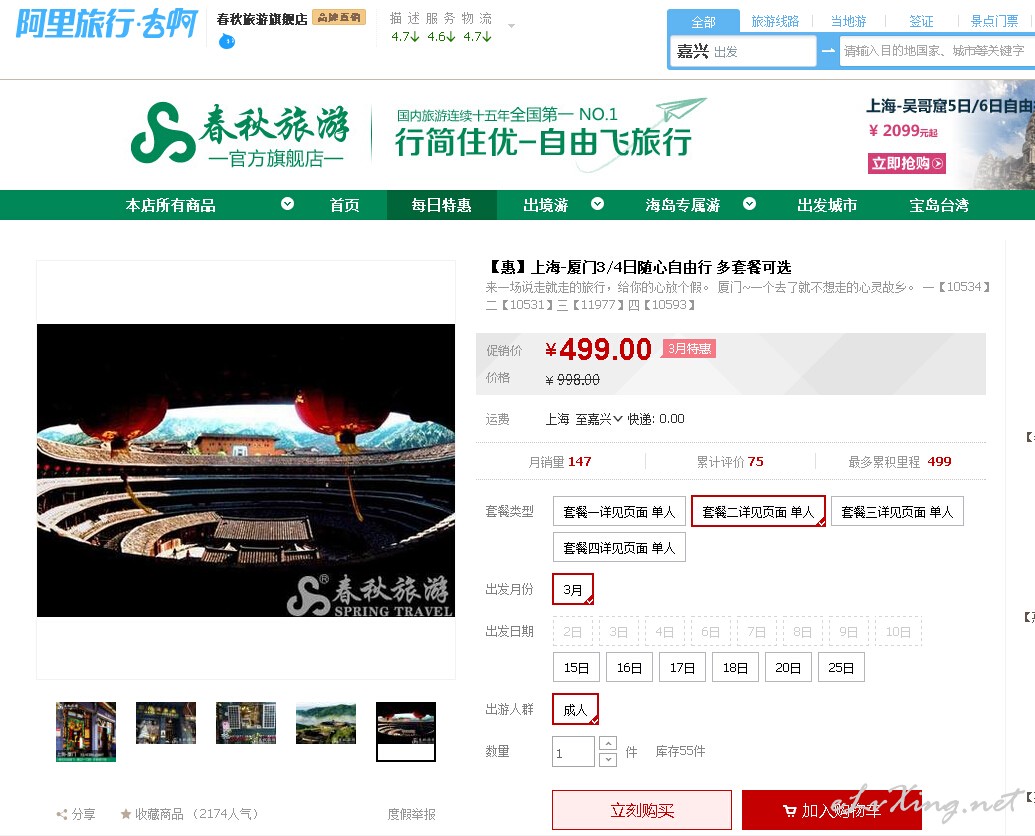Open the 出境游 nav item
Screen dimensions: 1035x836
(546, 205)
